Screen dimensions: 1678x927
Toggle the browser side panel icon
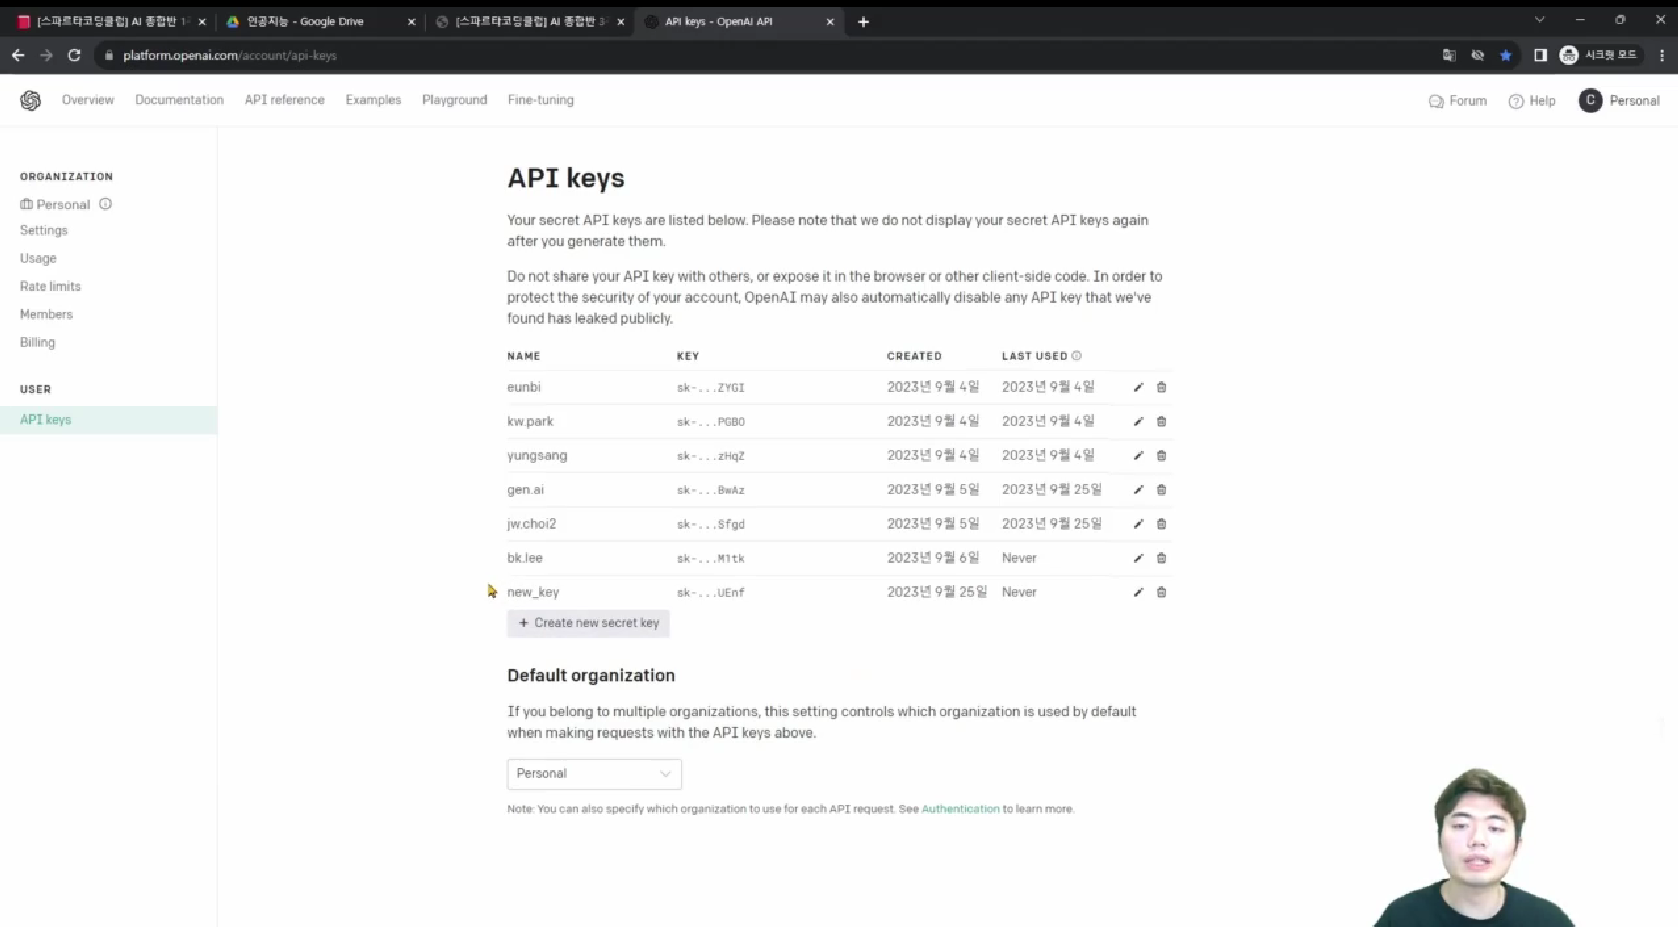(1540, 55)
